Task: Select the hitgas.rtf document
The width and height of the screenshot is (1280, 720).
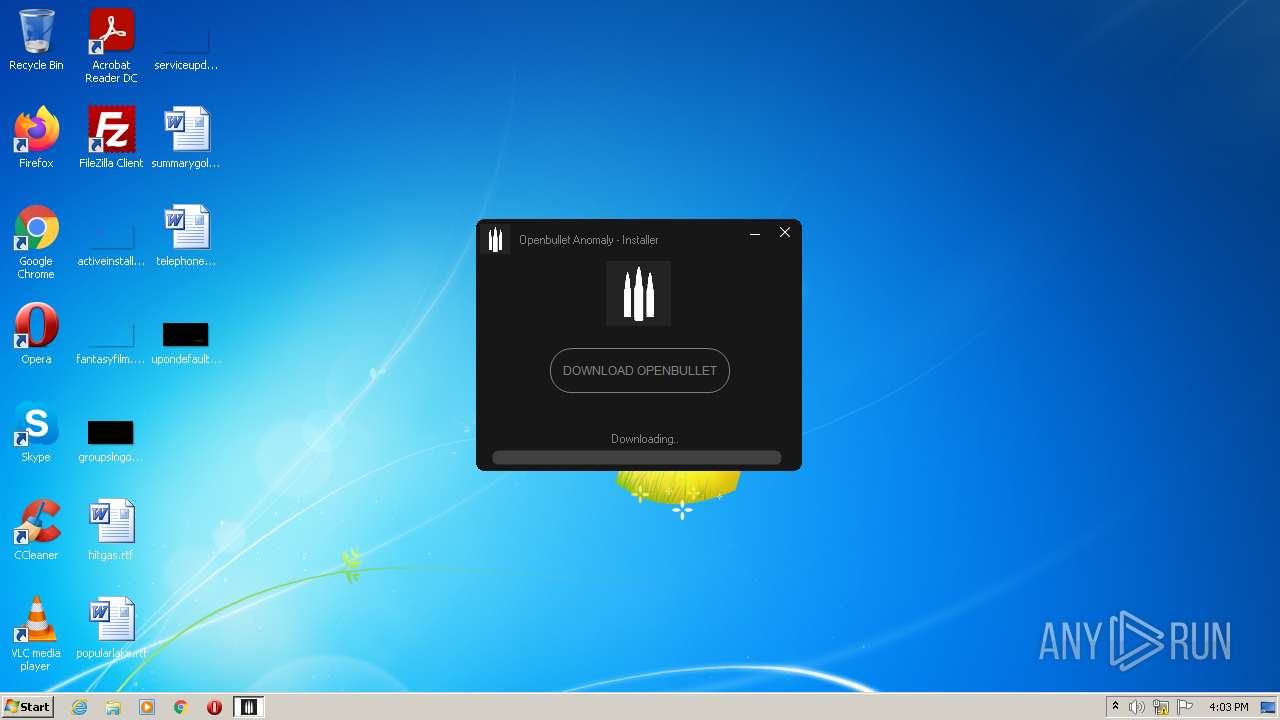Action: (x=111, y=530)
